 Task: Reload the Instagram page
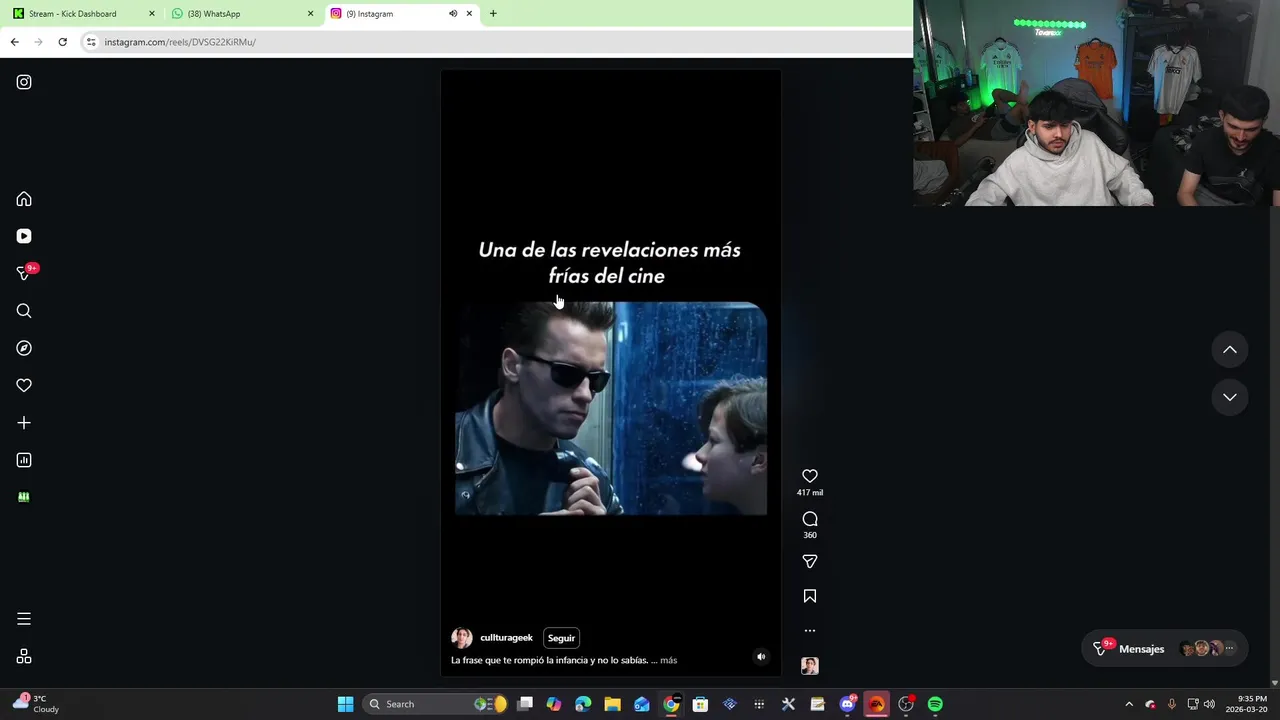(62, 42)
